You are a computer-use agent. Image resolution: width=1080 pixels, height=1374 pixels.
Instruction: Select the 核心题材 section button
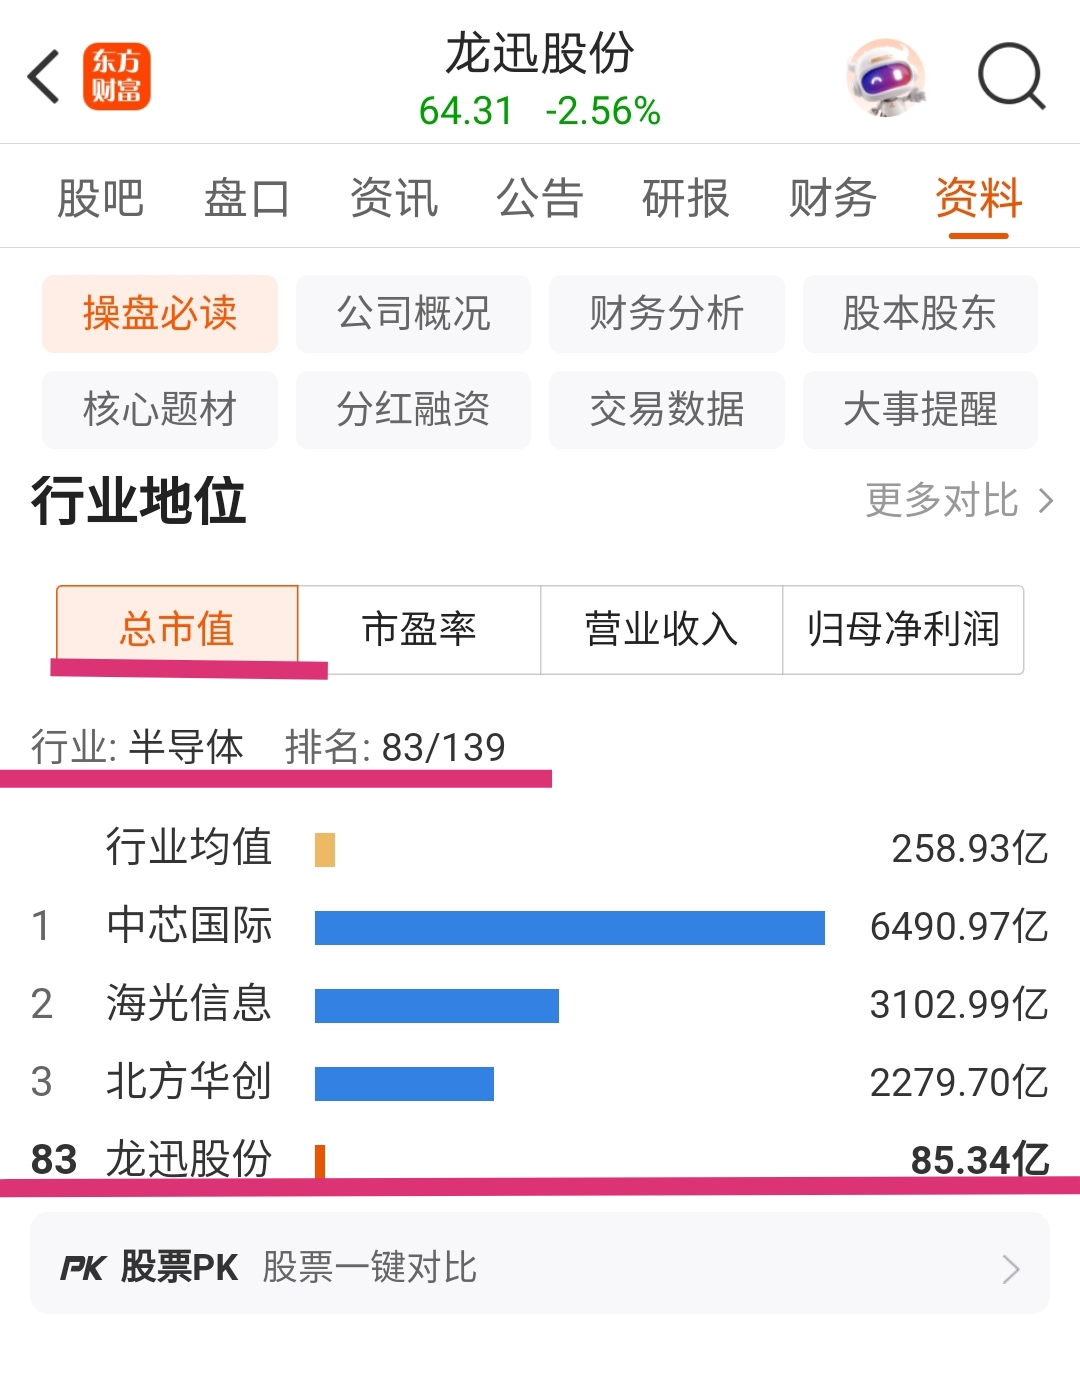pyautogui.click(x=160, y=409)
